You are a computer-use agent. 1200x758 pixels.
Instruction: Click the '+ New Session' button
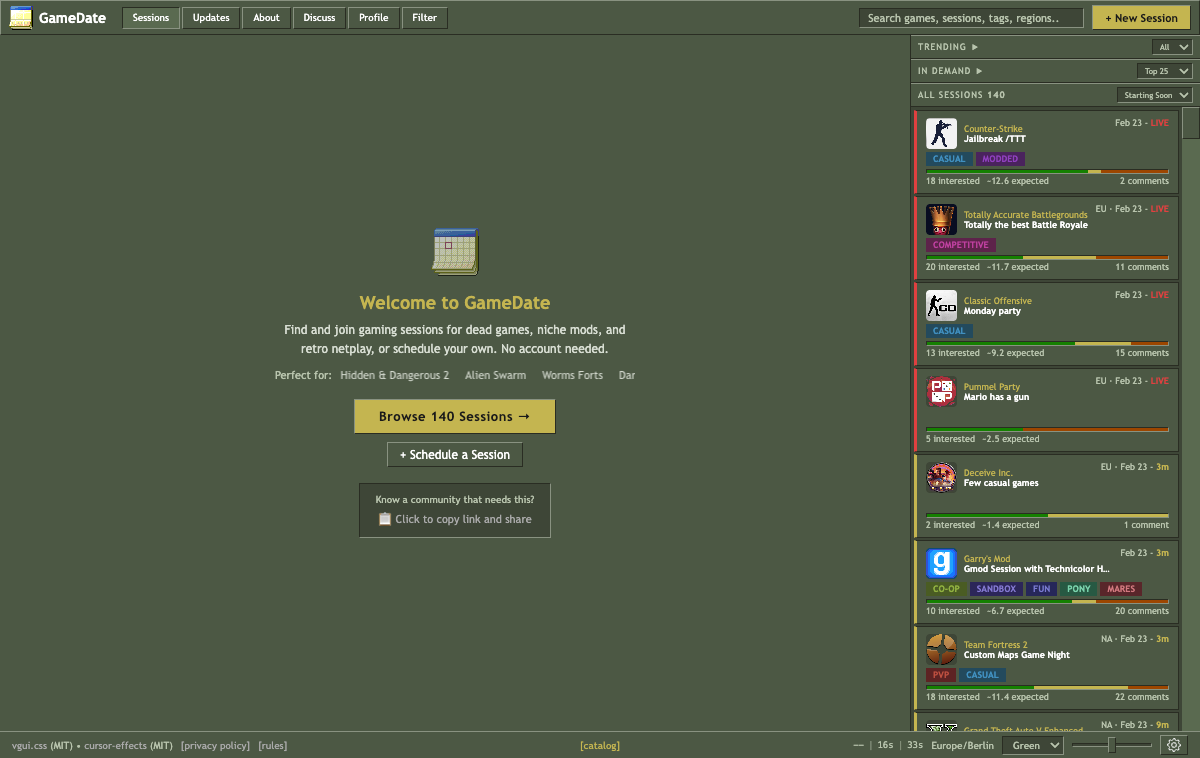point(1141,18)
